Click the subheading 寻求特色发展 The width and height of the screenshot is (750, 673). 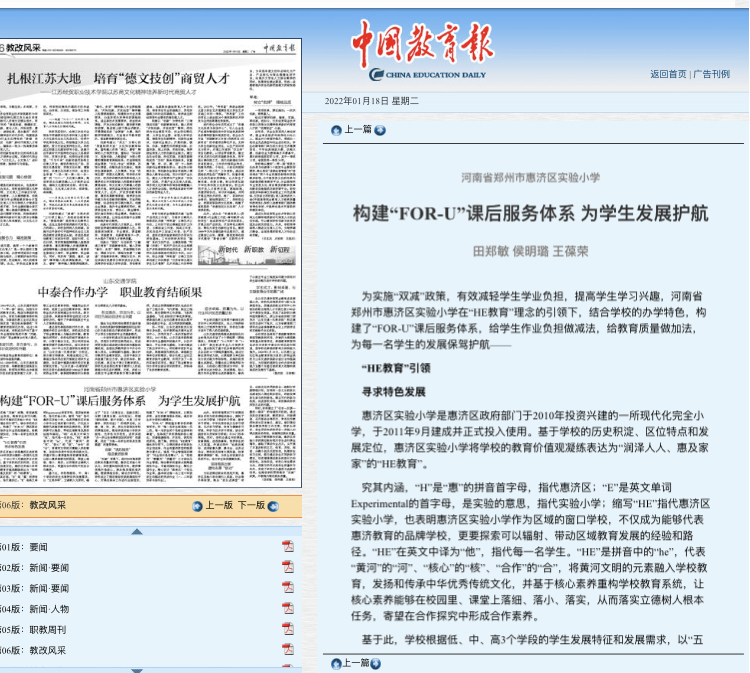[x=394, y=392]
